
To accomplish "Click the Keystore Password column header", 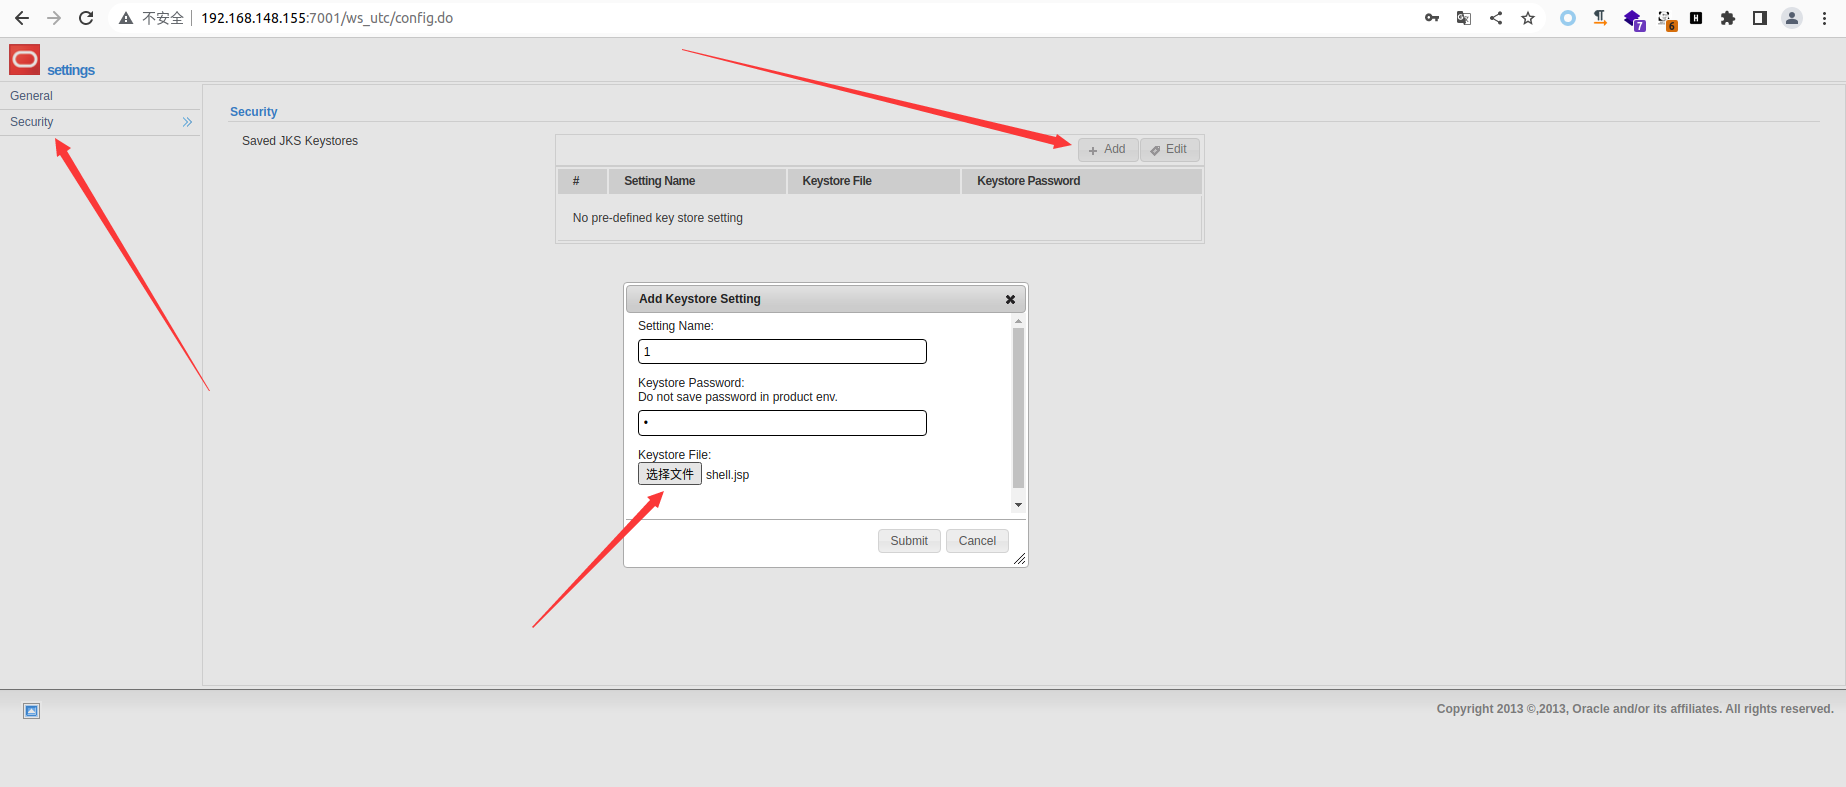I will pyautogui.click(x=1081, y=181).
